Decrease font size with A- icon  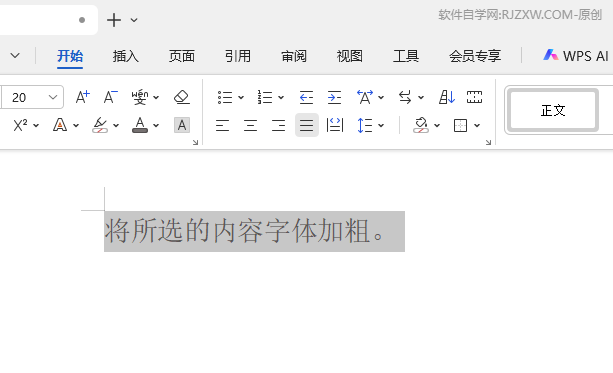point(111,97)
